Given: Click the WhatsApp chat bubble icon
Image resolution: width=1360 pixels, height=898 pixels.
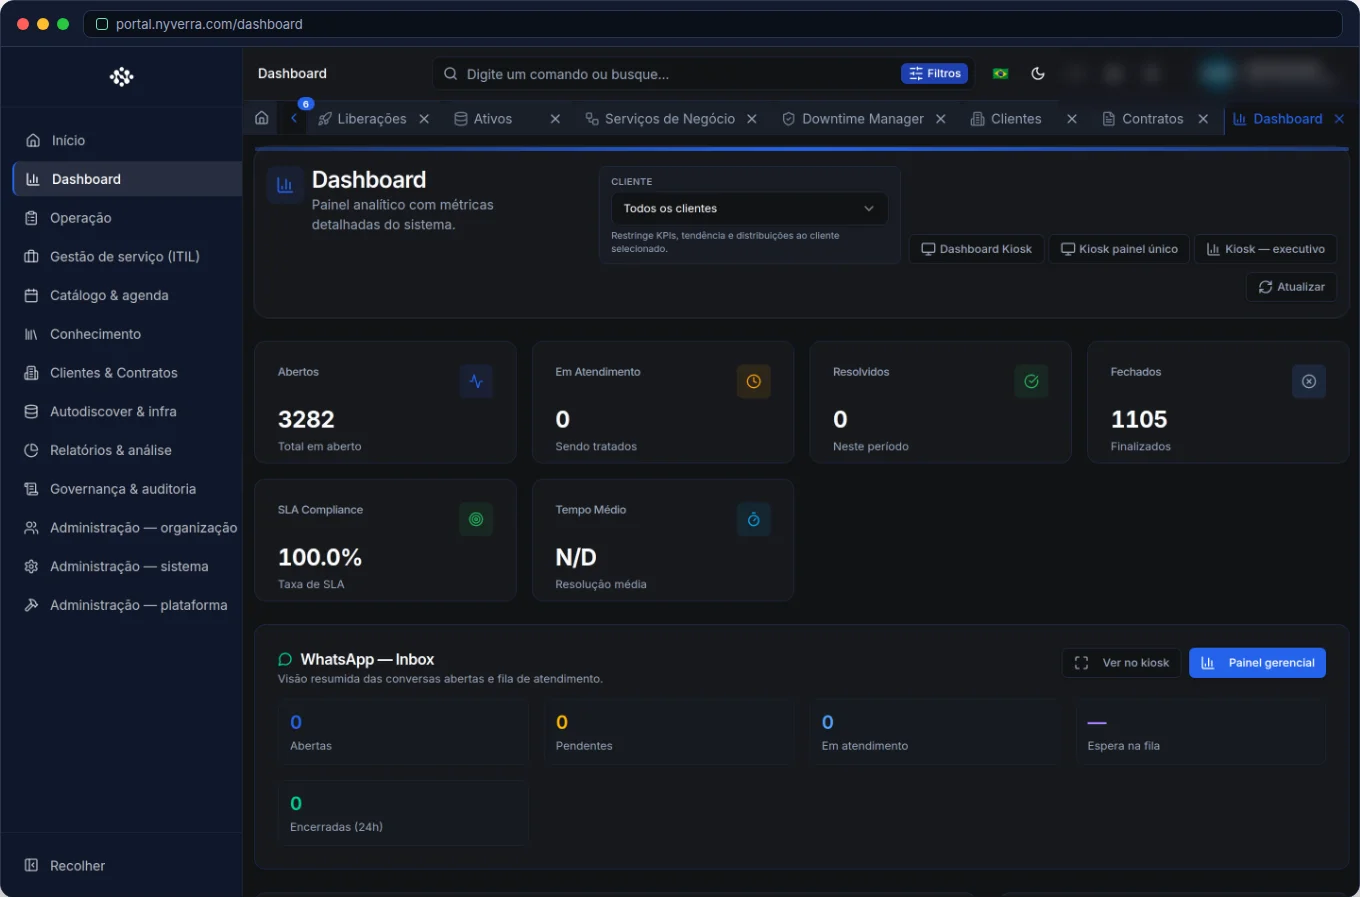Looking at the screenshot, I should pyautogui.click(x=285, y=660).
